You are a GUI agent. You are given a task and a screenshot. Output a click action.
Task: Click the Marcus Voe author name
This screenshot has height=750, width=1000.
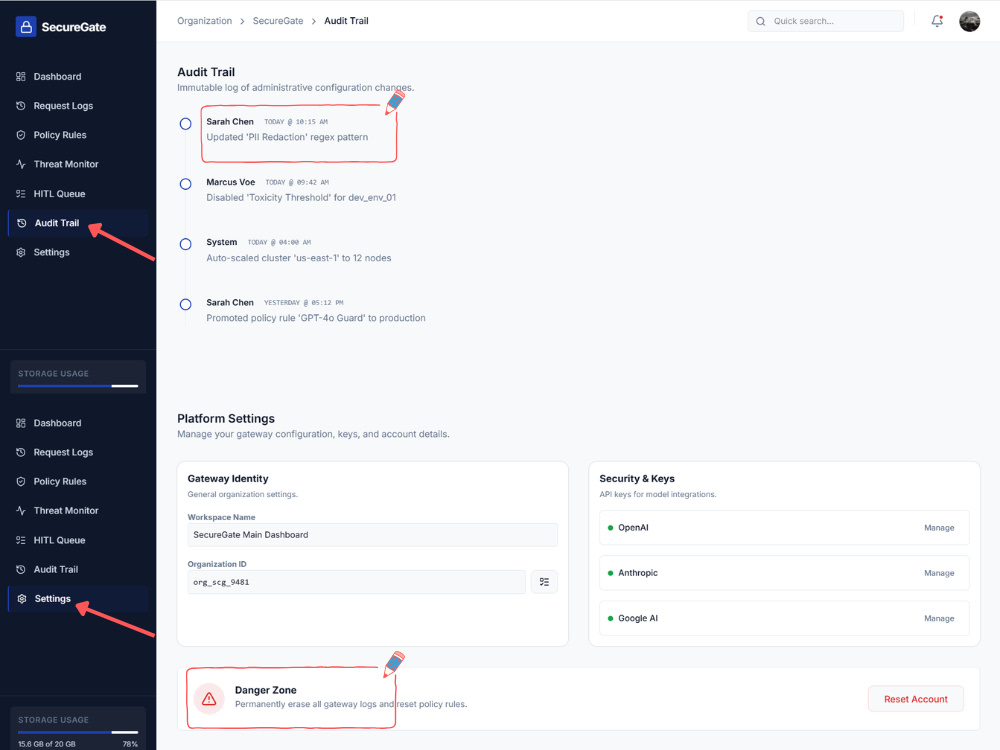[x=231, y=182]
